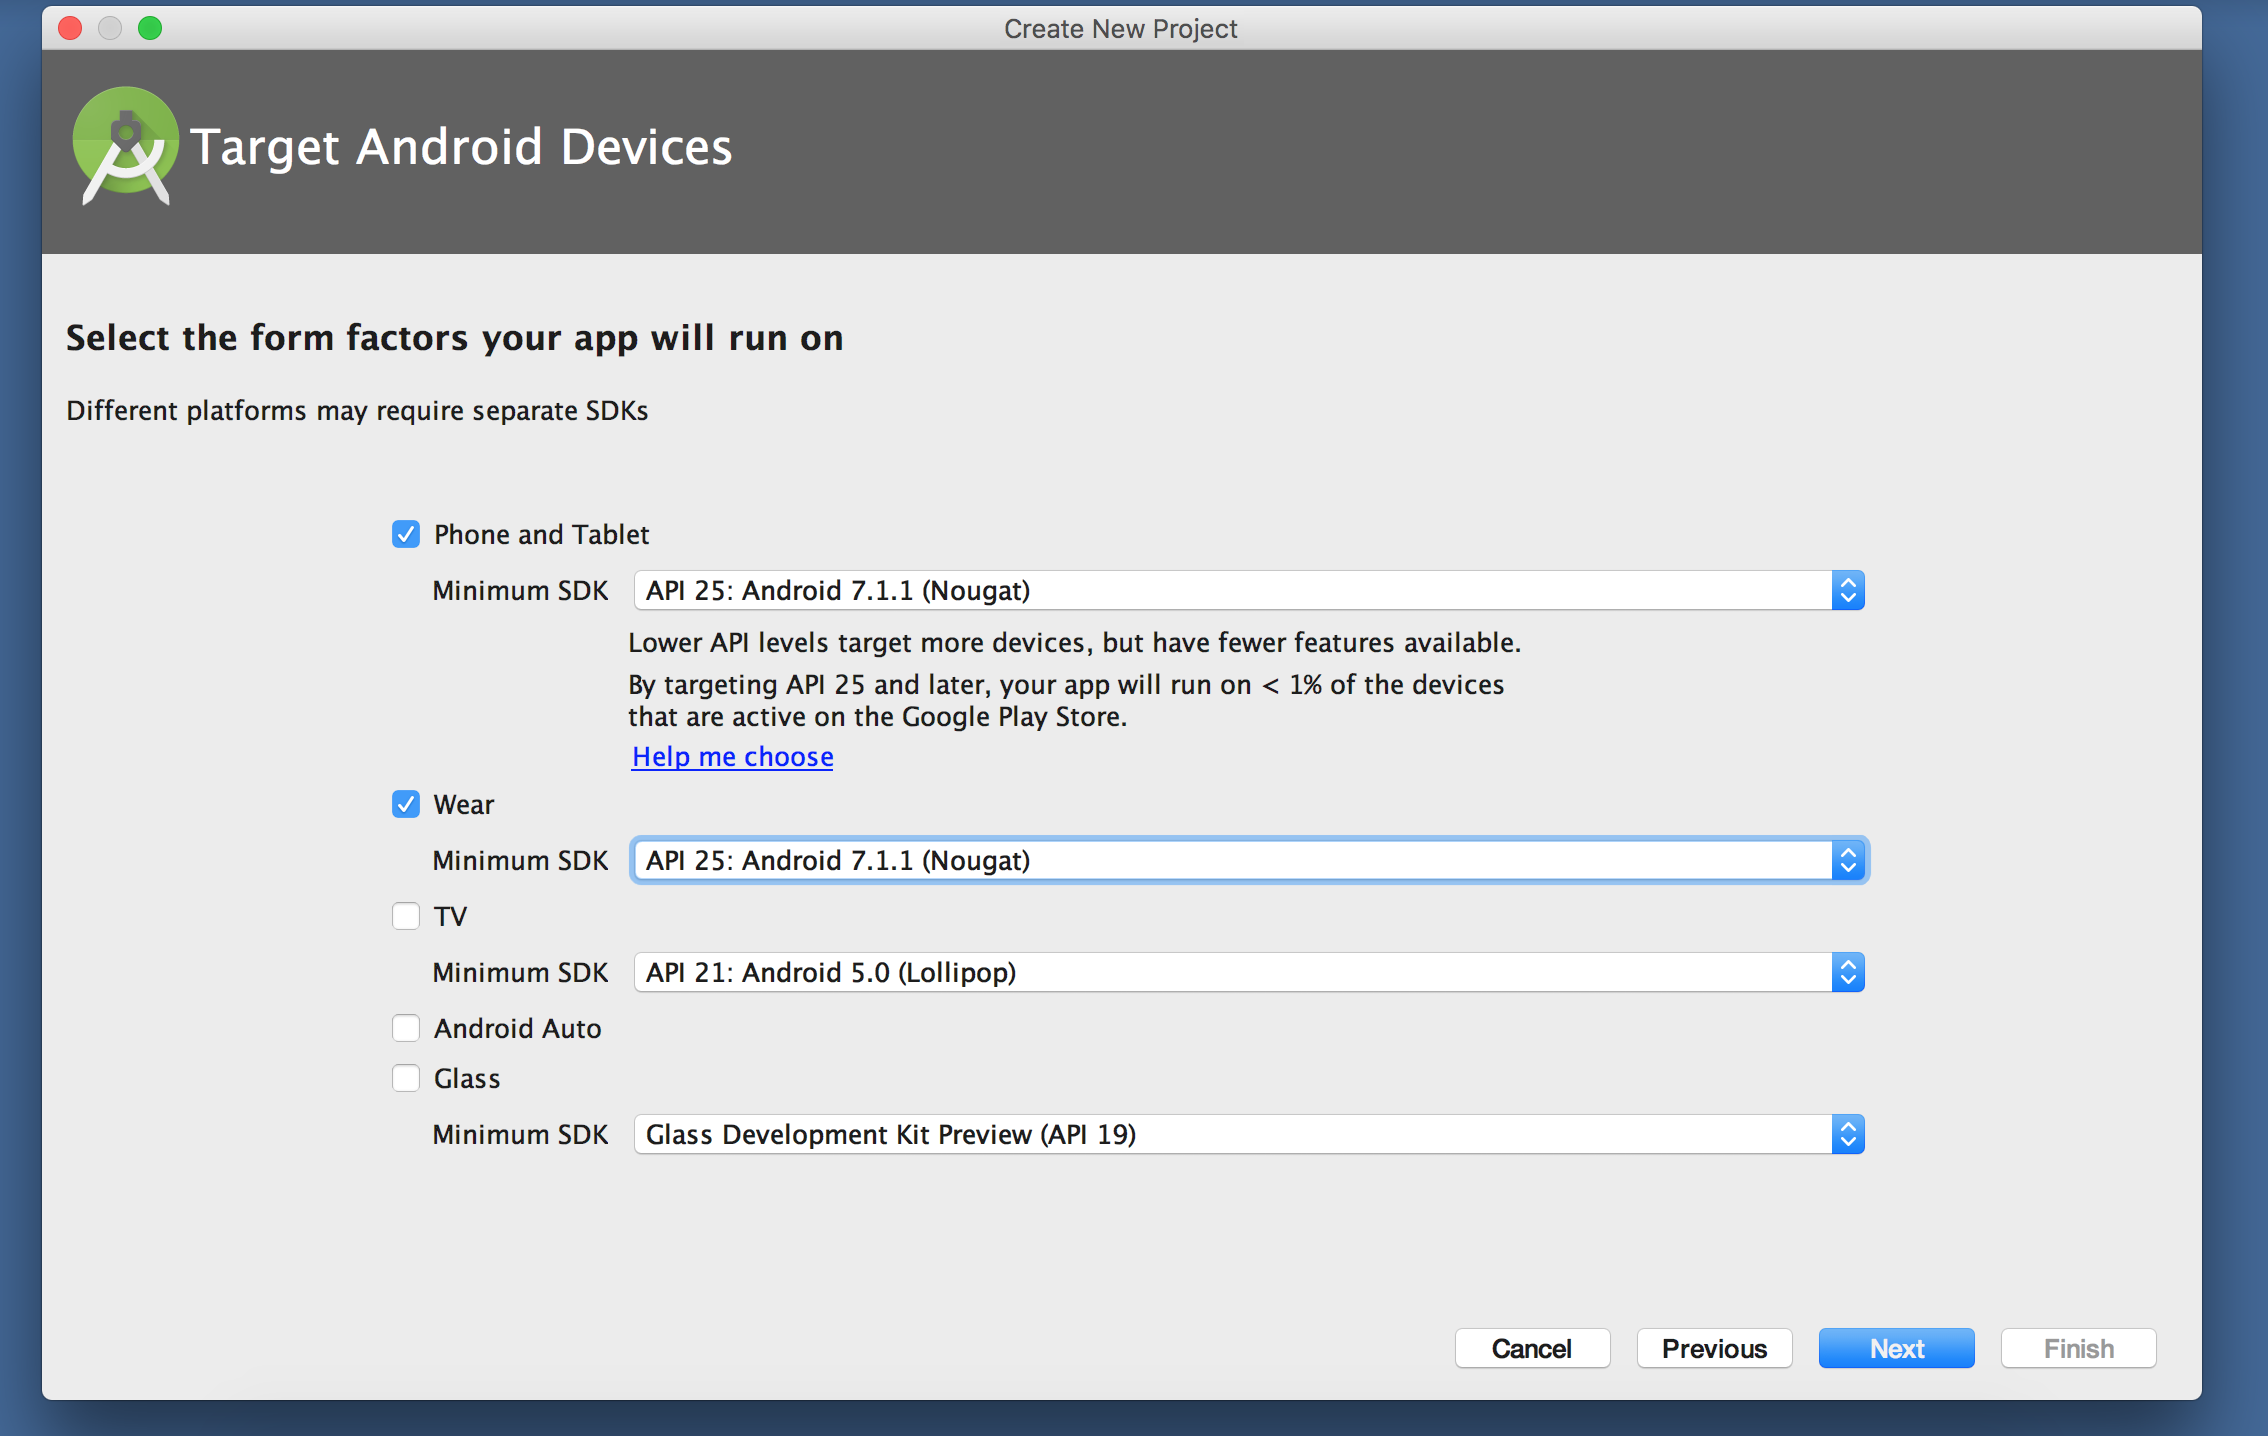Screen dimensions: 2268x1436
Task: Enable the Glass form factor checkbox
Action: [x=406, y=1078]
